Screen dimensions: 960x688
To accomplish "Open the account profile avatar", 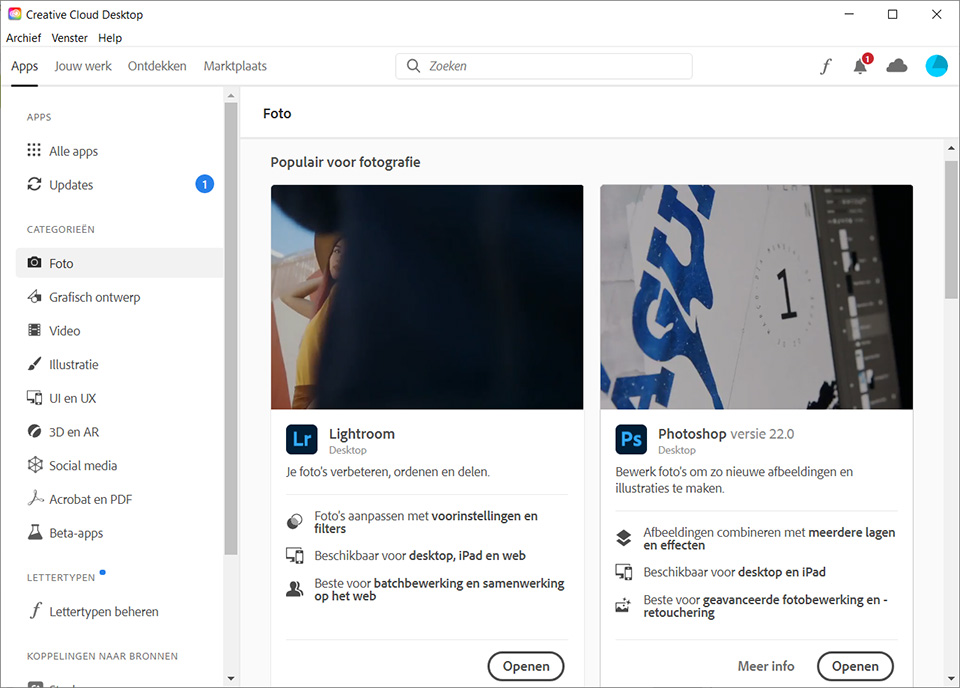I will (936, 66).
